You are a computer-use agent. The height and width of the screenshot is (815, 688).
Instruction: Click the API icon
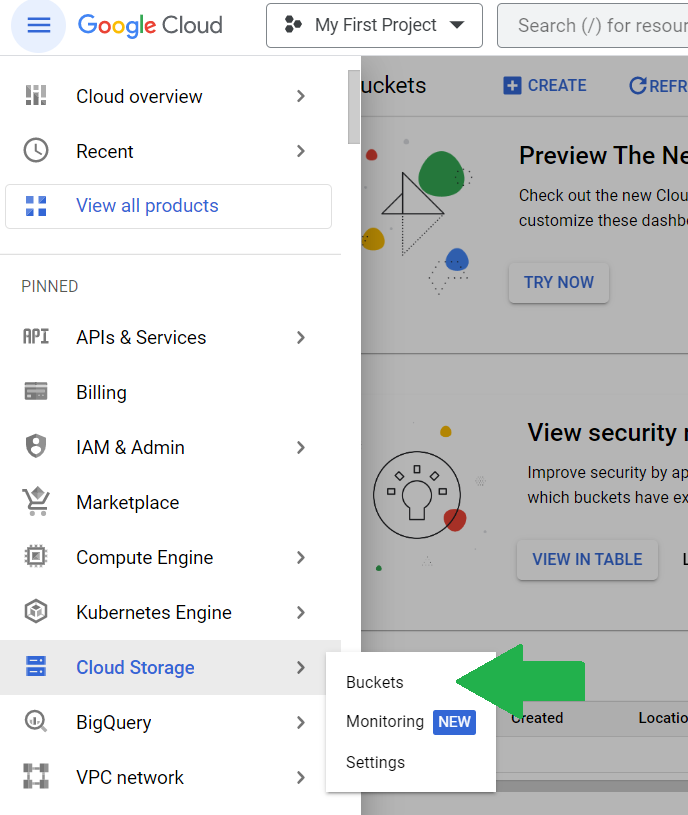tap(36, 337)
